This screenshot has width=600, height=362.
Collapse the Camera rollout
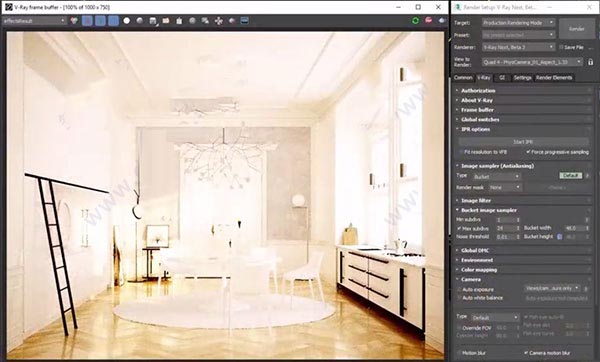(523, 279)
